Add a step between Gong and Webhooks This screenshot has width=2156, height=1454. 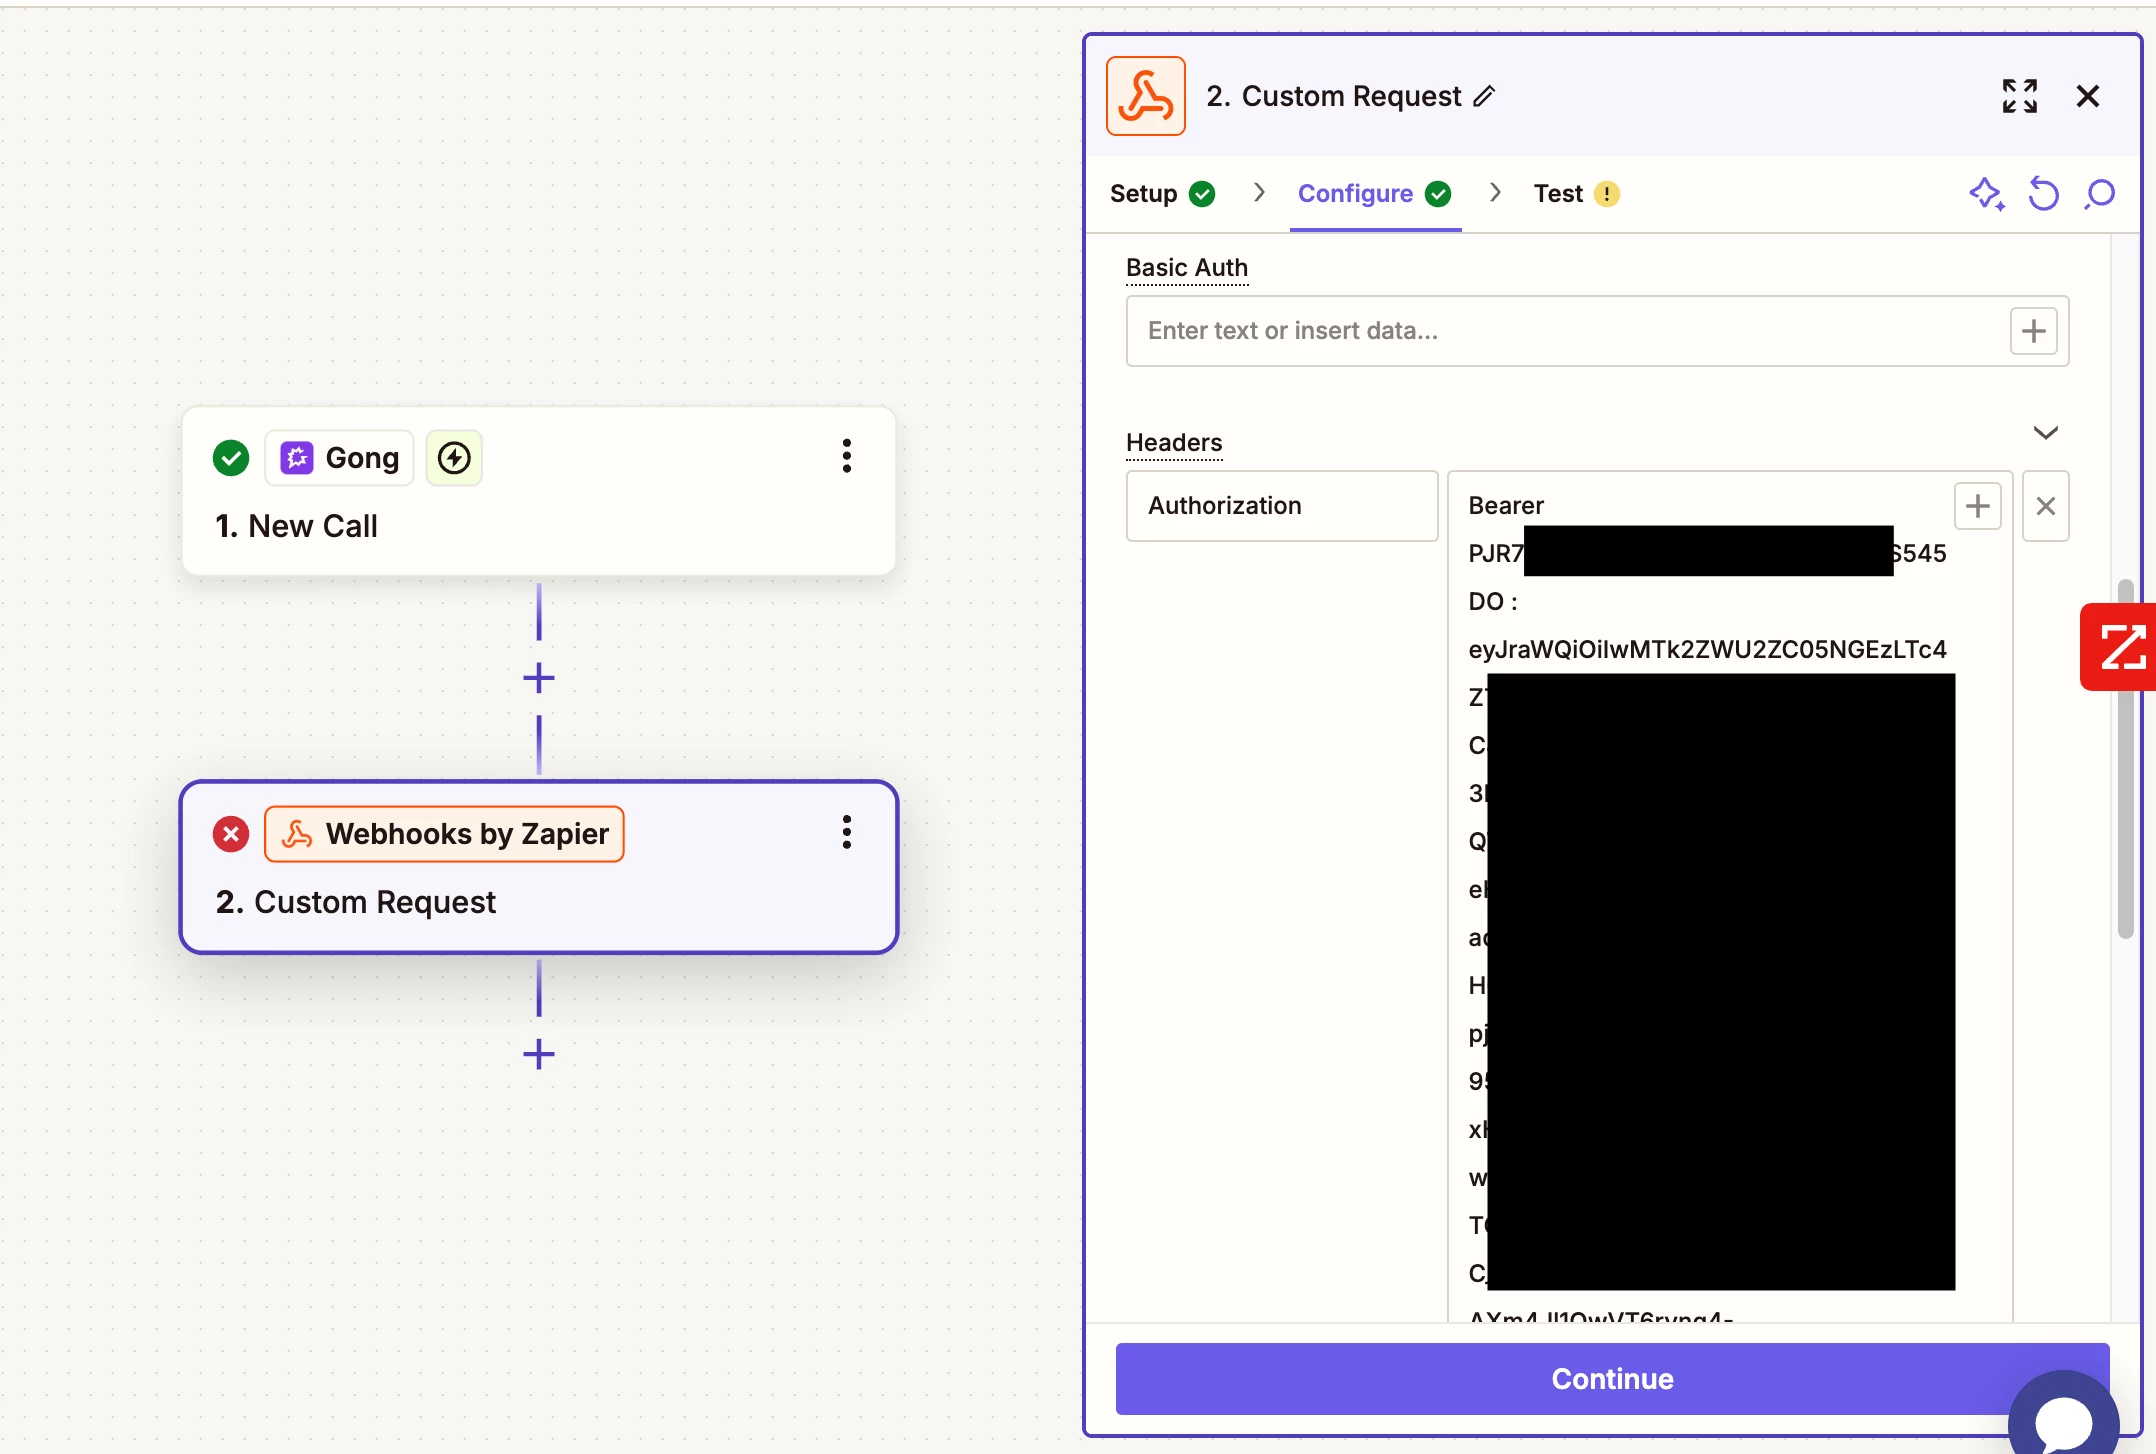tap(539, 678)
